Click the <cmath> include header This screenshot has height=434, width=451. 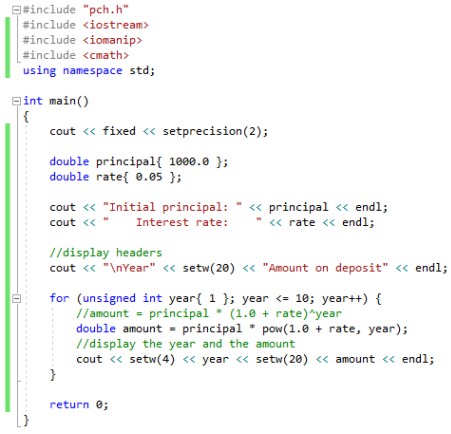coord(106,55)
